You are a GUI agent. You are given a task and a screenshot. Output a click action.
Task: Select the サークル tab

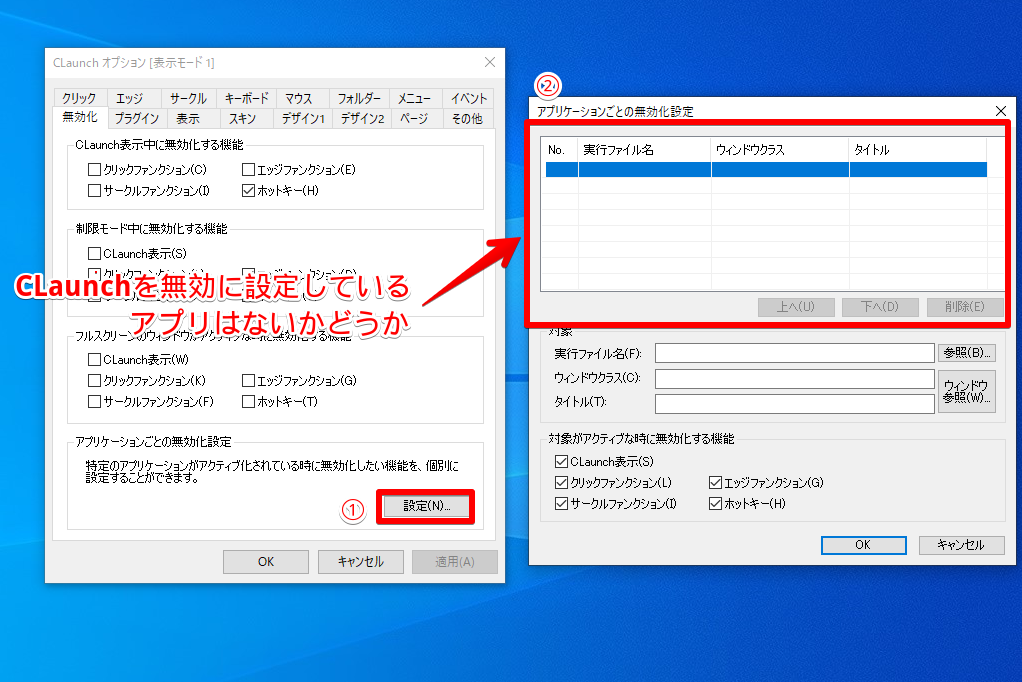[x=188, y=98]
